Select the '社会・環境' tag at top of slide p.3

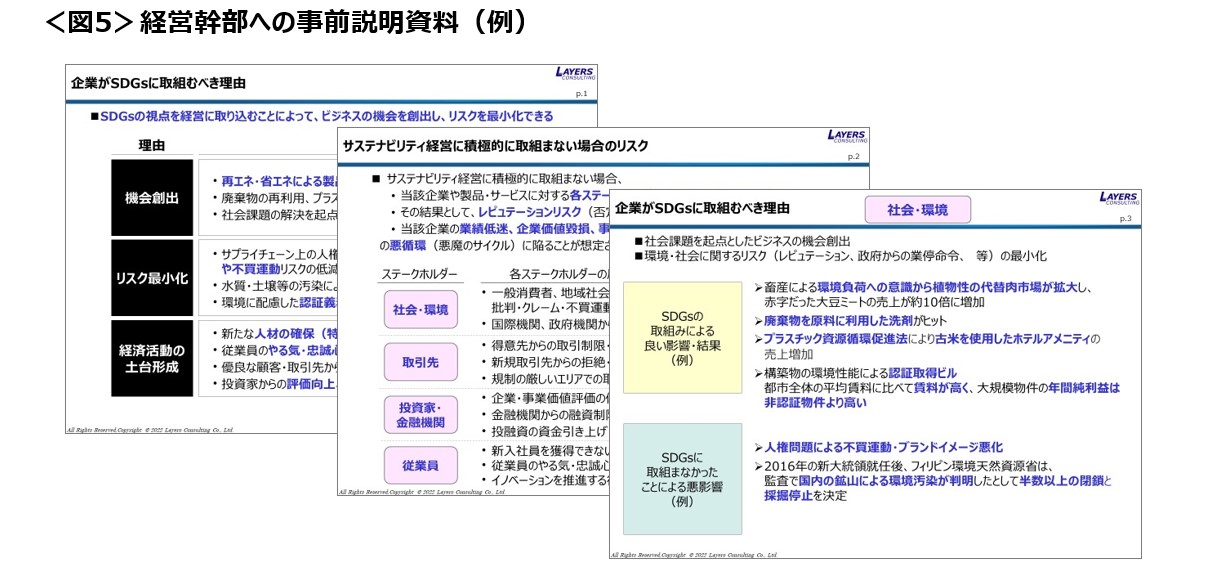click(x=917, y=210)
